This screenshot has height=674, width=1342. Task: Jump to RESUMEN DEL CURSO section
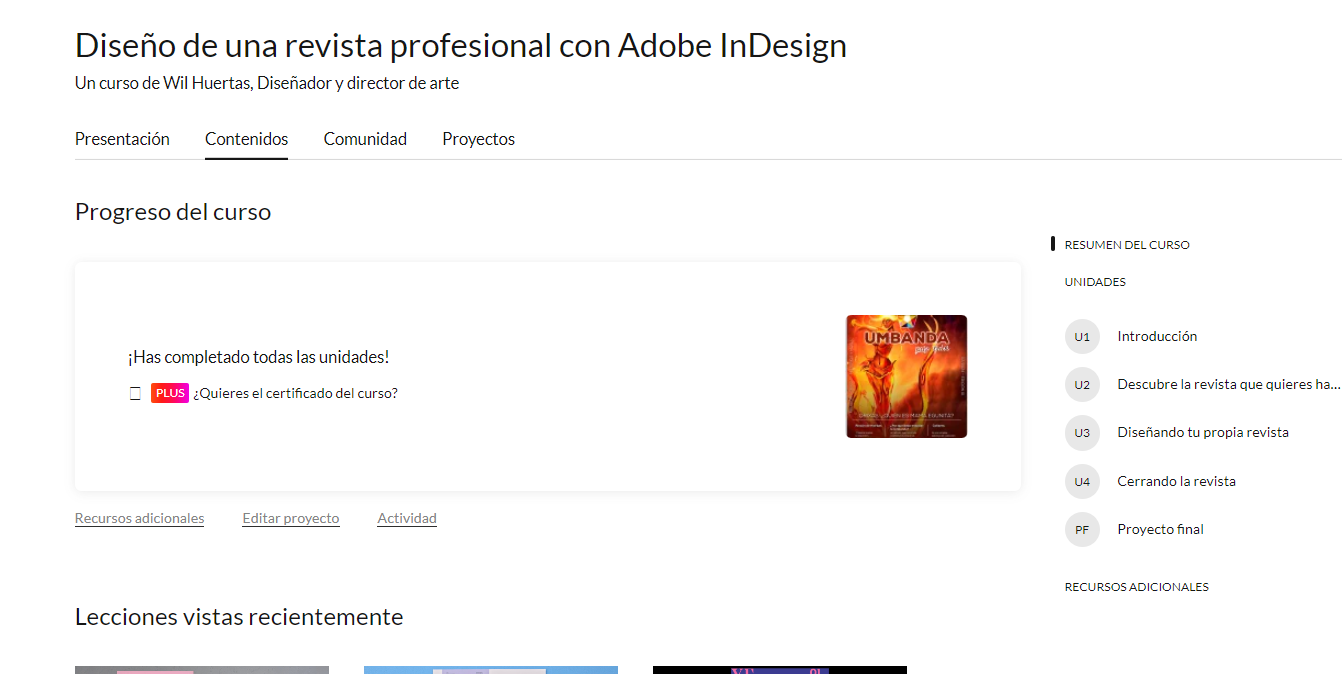[x=1127, y=245]
